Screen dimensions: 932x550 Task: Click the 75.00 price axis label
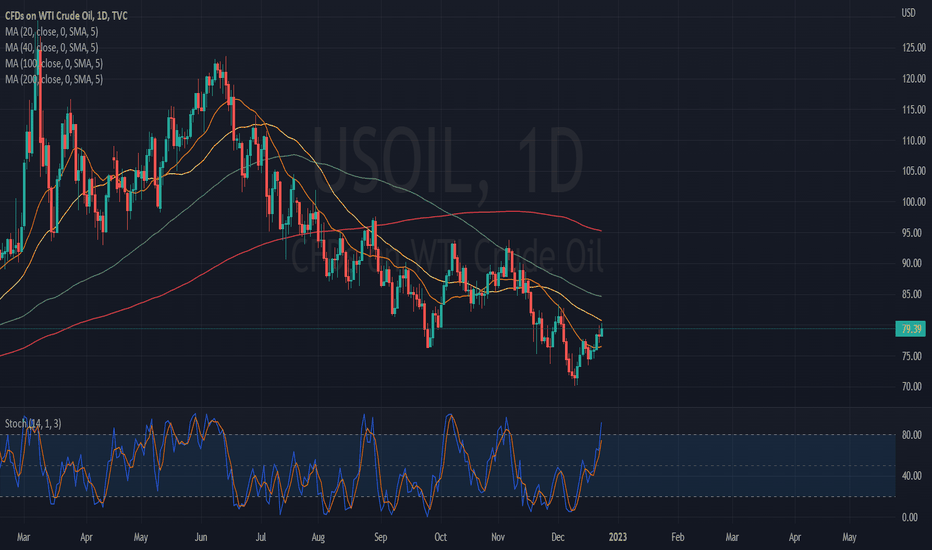click(x=912, y=356)
